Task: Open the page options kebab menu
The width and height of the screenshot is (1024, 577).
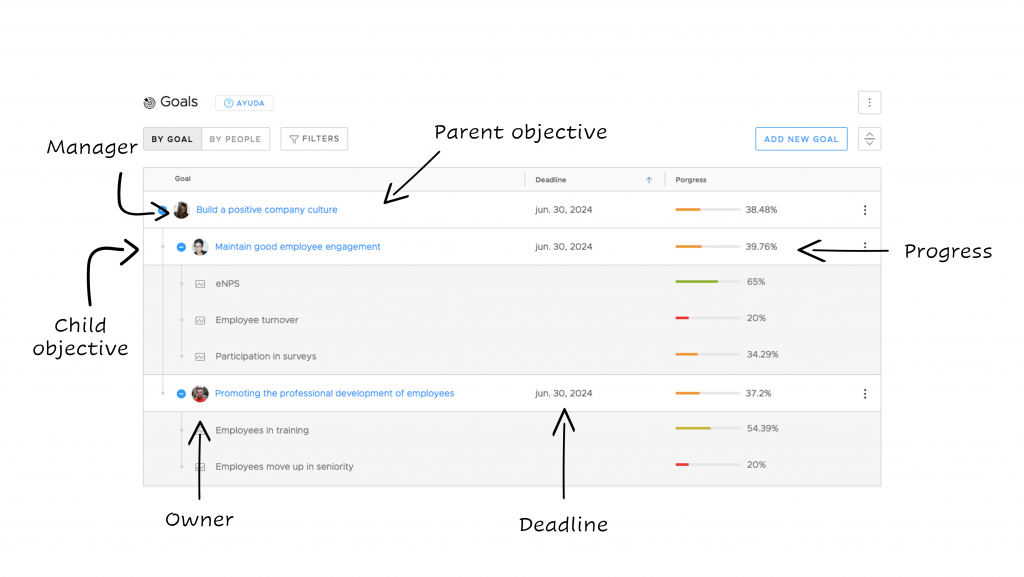Action: pyautogui.click(x=869, y=102)
